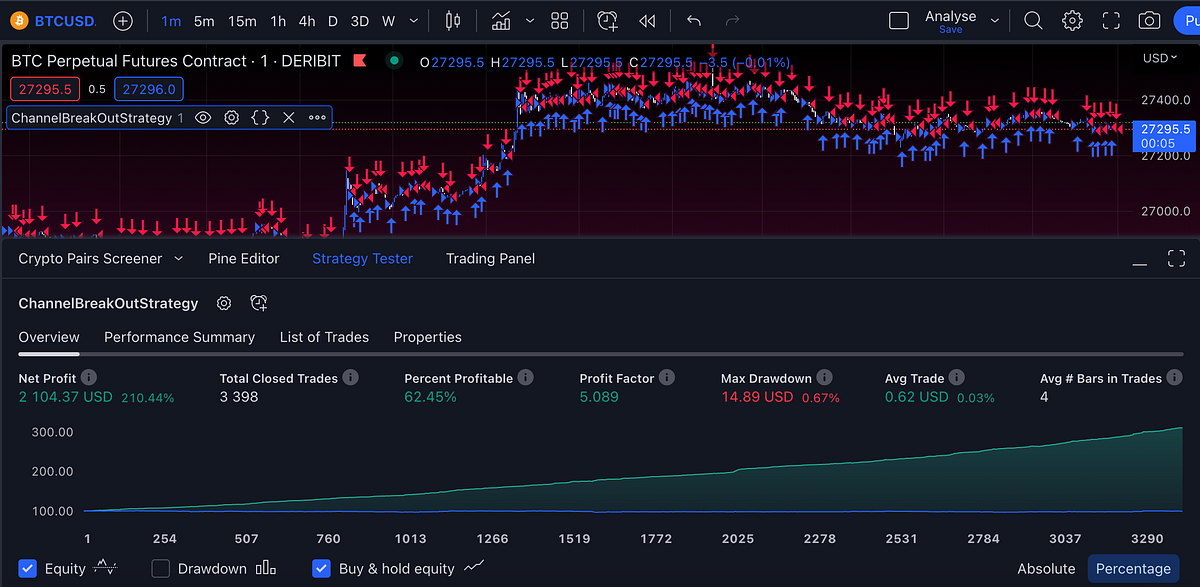Switch to the List of Trades tab

tap(324, 337)
